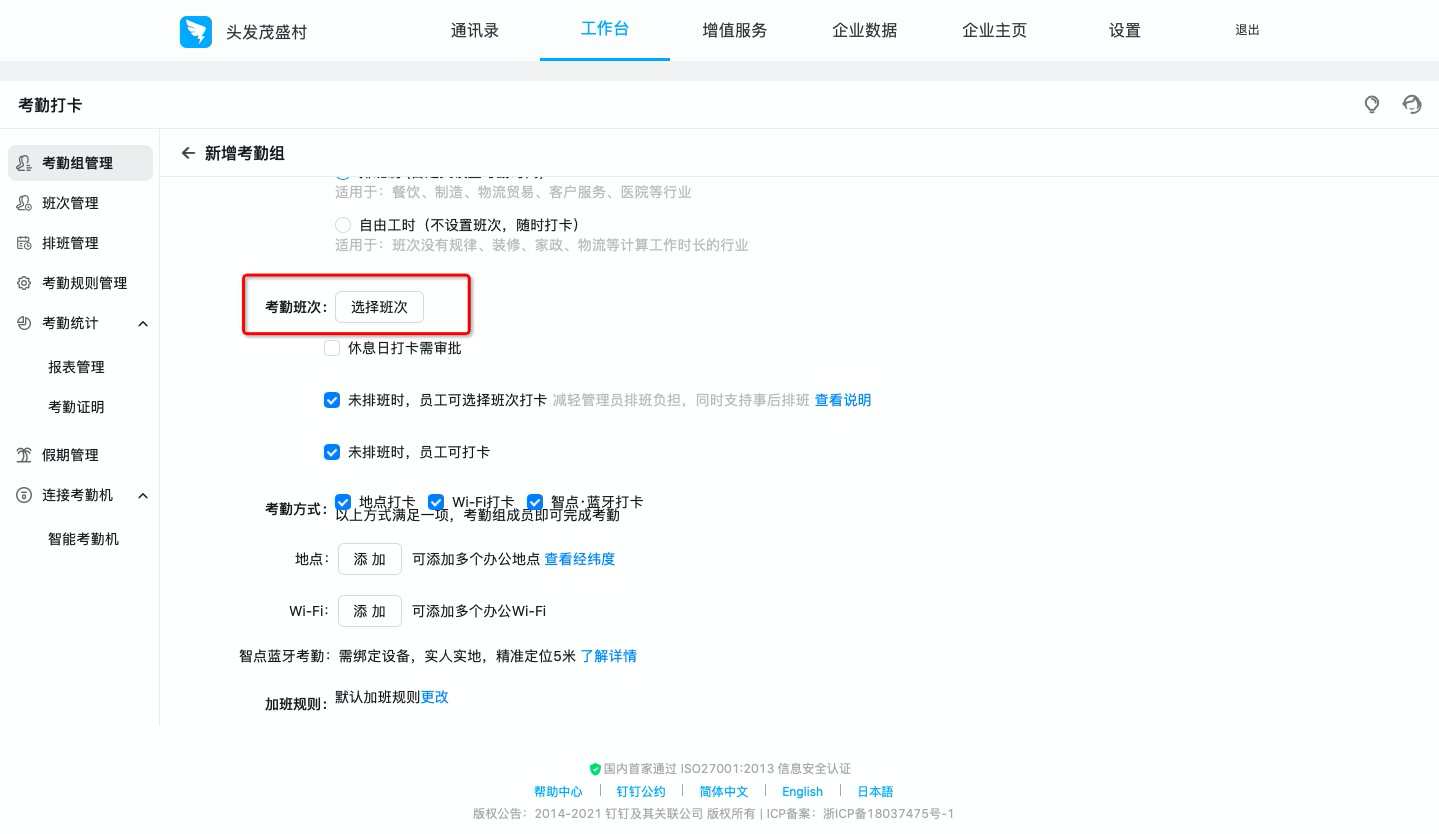Click 更改 to modify overtime rules
The width and height of the screenshot is (1439, 834).
(434, 697)
